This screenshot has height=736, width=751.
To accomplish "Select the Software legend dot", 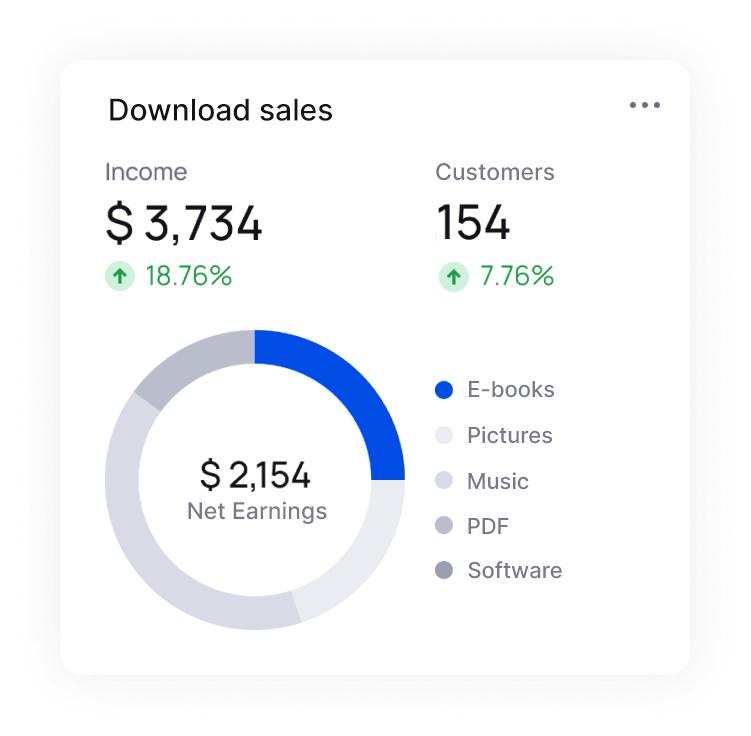I will 444,570.
